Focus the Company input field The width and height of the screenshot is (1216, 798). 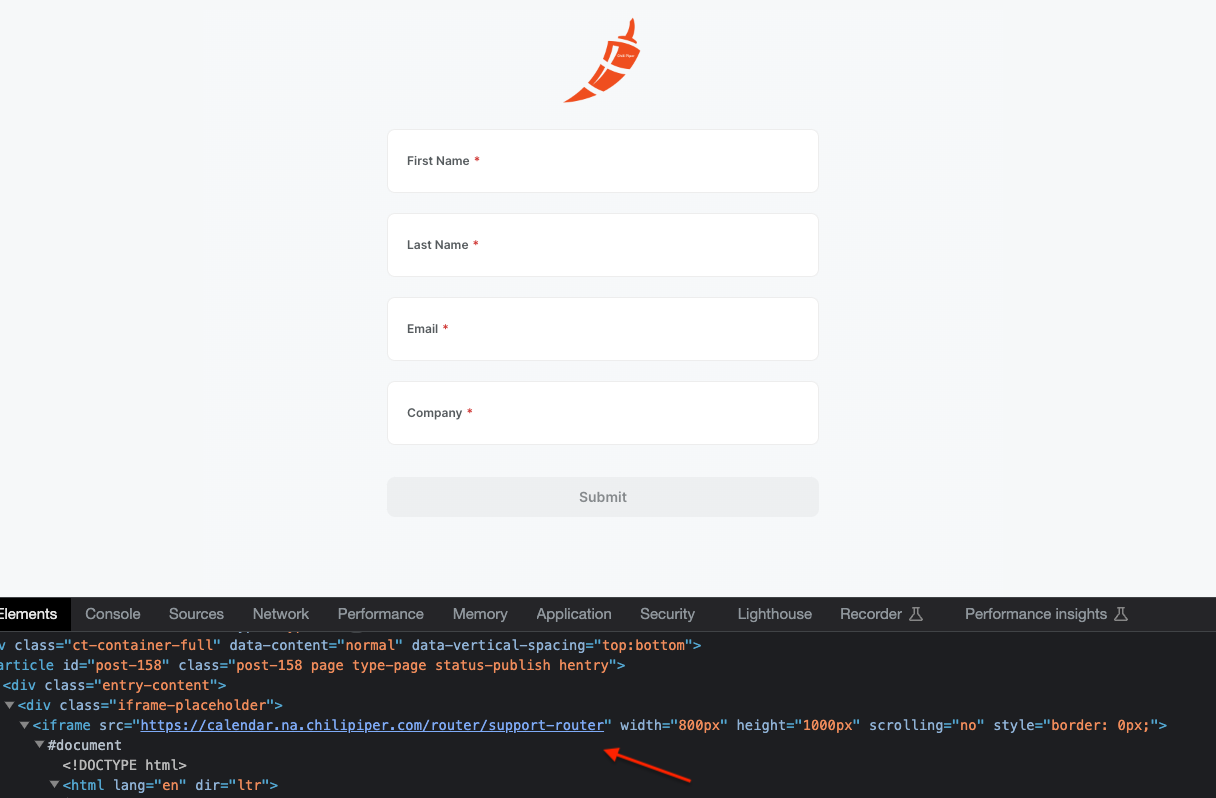pyautogui.click(x=603, y=413)
